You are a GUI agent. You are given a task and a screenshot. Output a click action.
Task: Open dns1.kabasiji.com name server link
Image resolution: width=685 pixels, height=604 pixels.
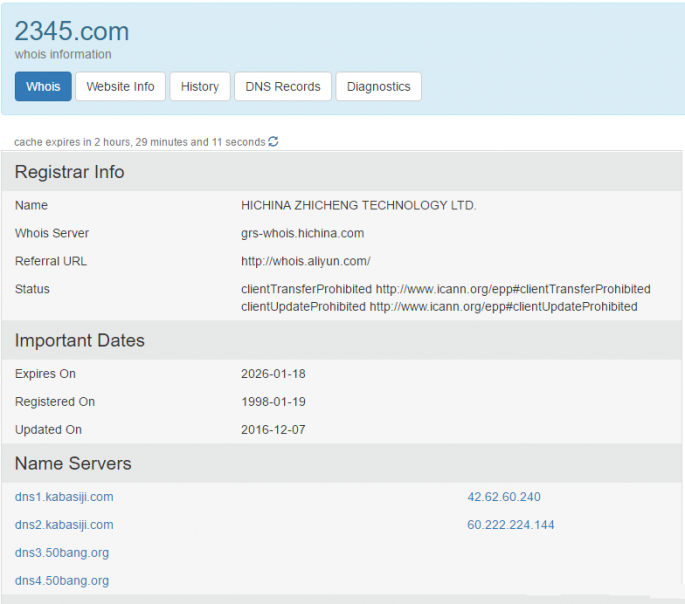coord(64,497)
